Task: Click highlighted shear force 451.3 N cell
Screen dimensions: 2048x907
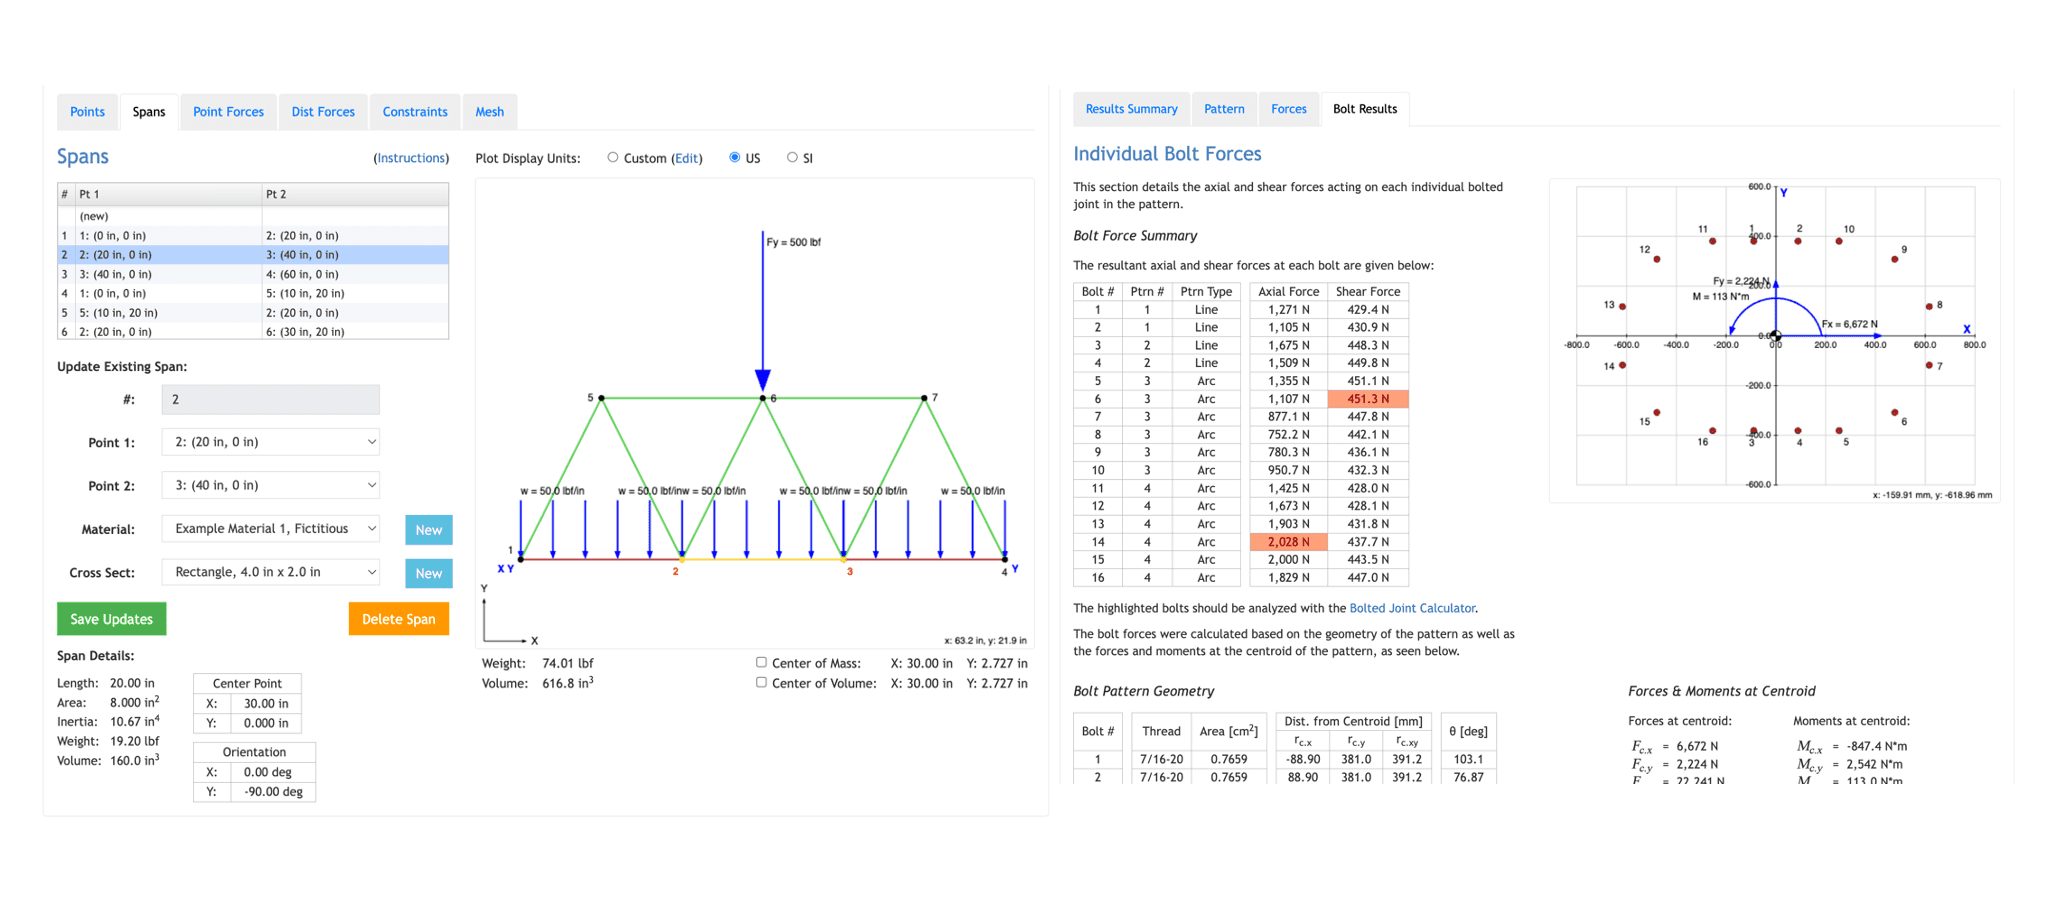Action: click(1368, 399)
